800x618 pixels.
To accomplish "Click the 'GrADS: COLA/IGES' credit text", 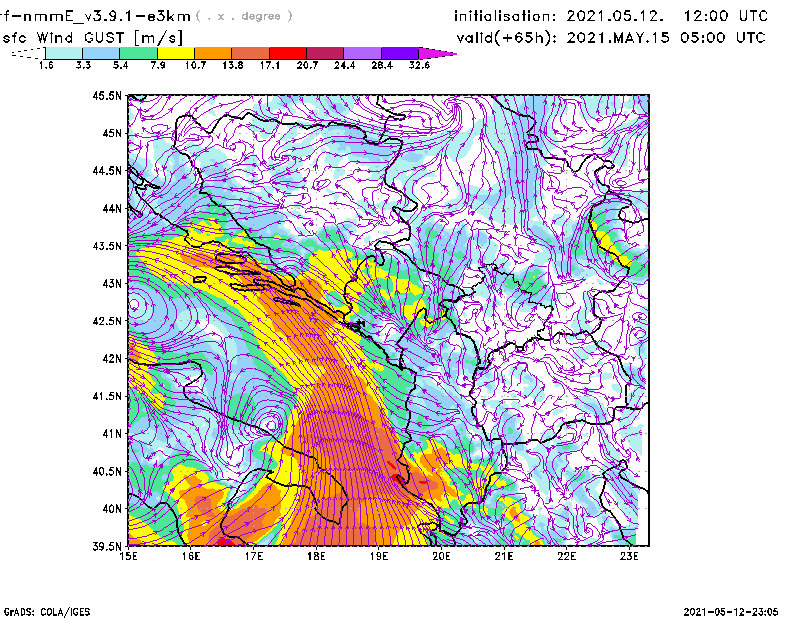I will tap(47, 612).
